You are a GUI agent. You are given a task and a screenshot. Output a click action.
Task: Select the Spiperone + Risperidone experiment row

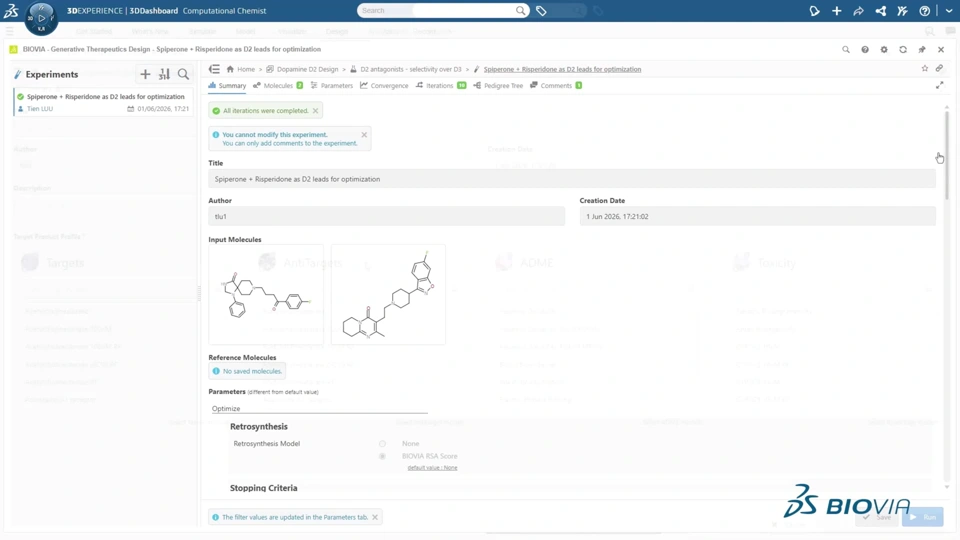click(103, 102)
